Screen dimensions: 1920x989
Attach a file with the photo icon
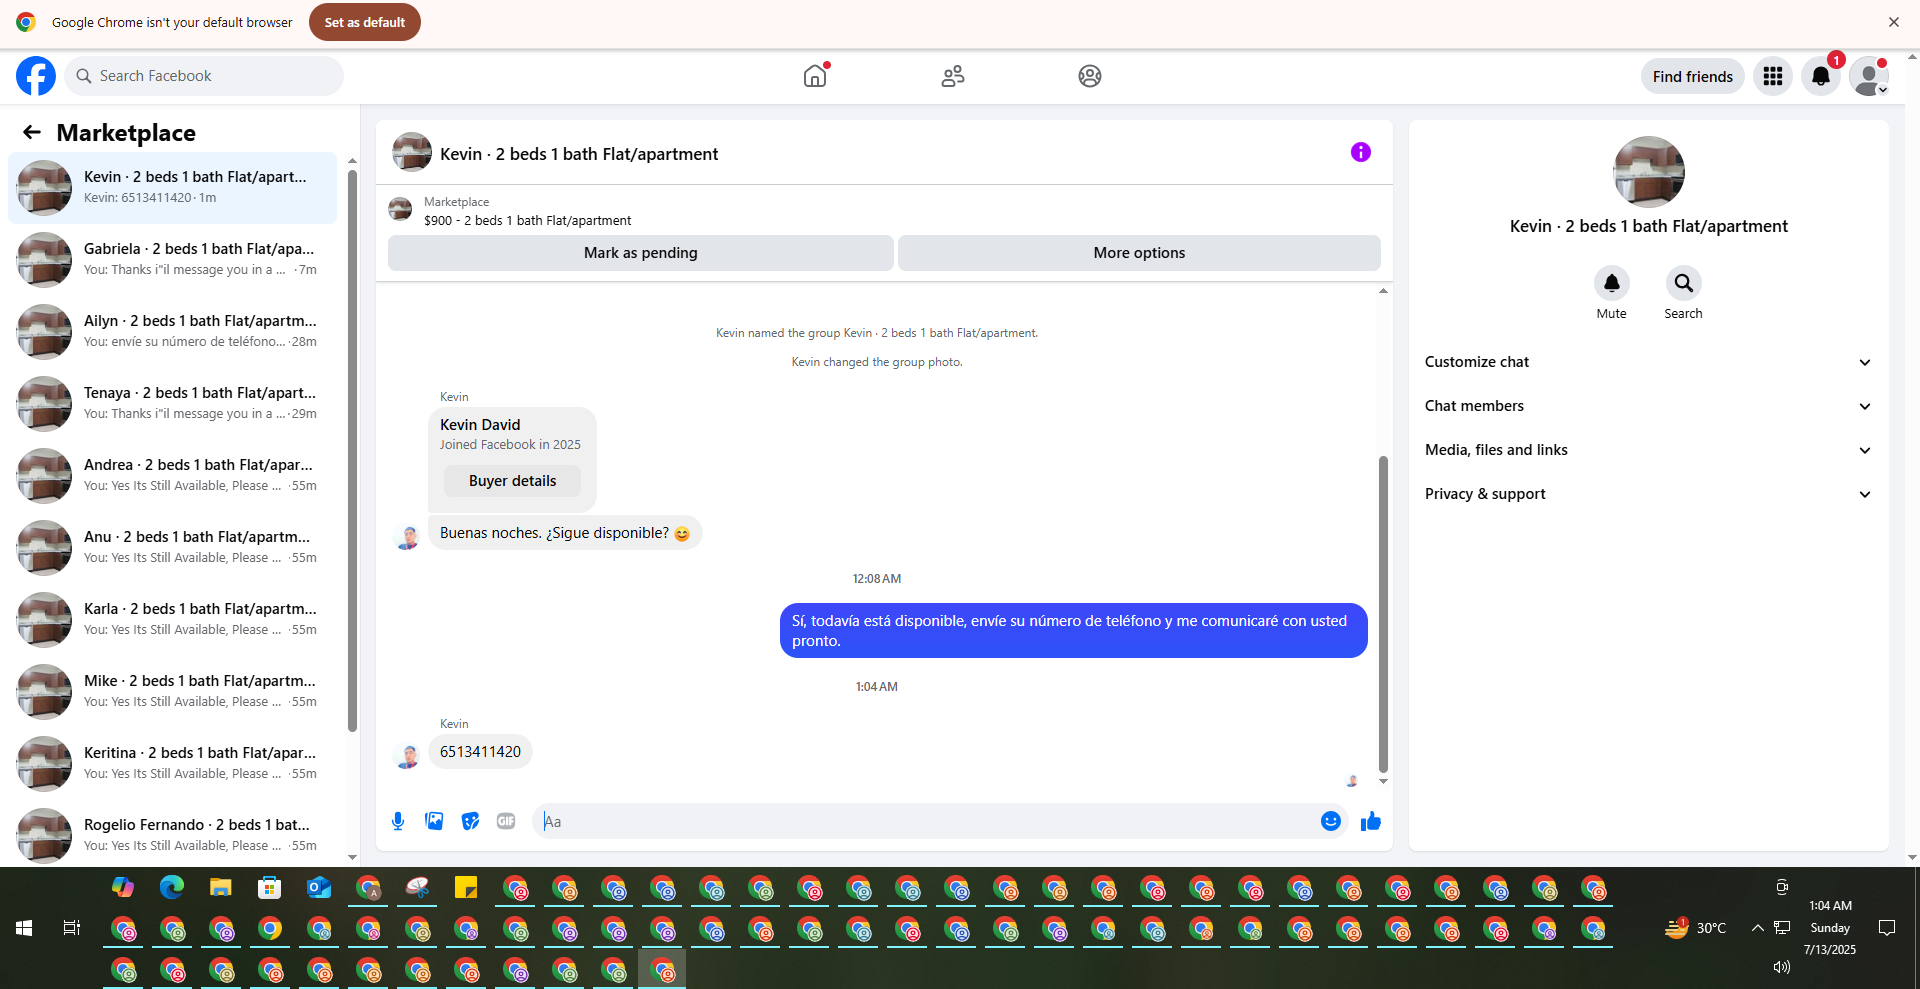[434, 821]
